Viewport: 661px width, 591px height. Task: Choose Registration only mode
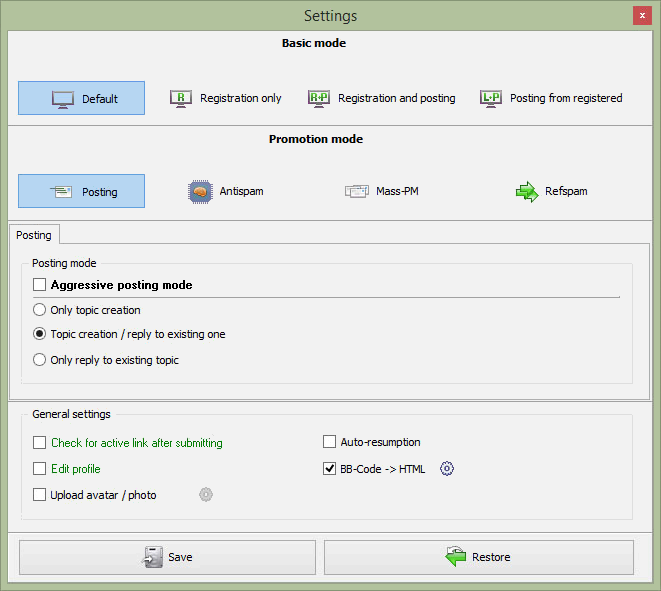pyautogui.click(x=225, y=98)
